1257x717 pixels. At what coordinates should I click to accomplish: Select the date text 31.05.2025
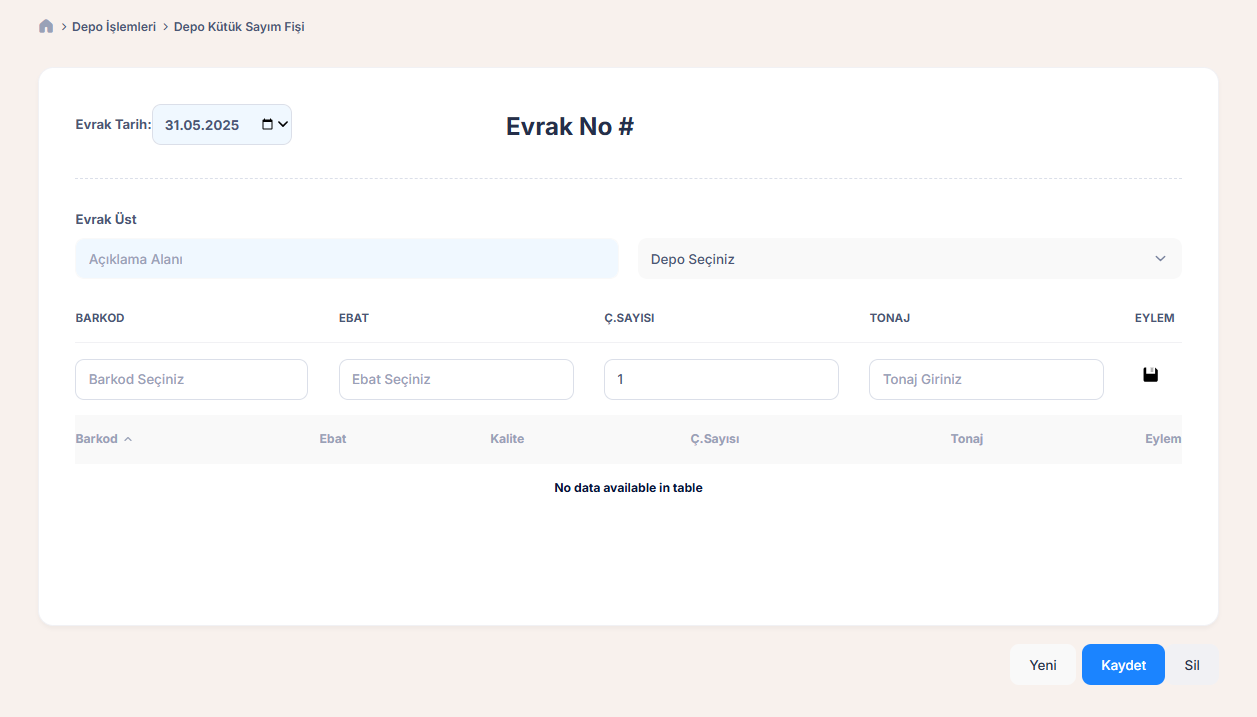pyautogui.click(x=202, y=125)
